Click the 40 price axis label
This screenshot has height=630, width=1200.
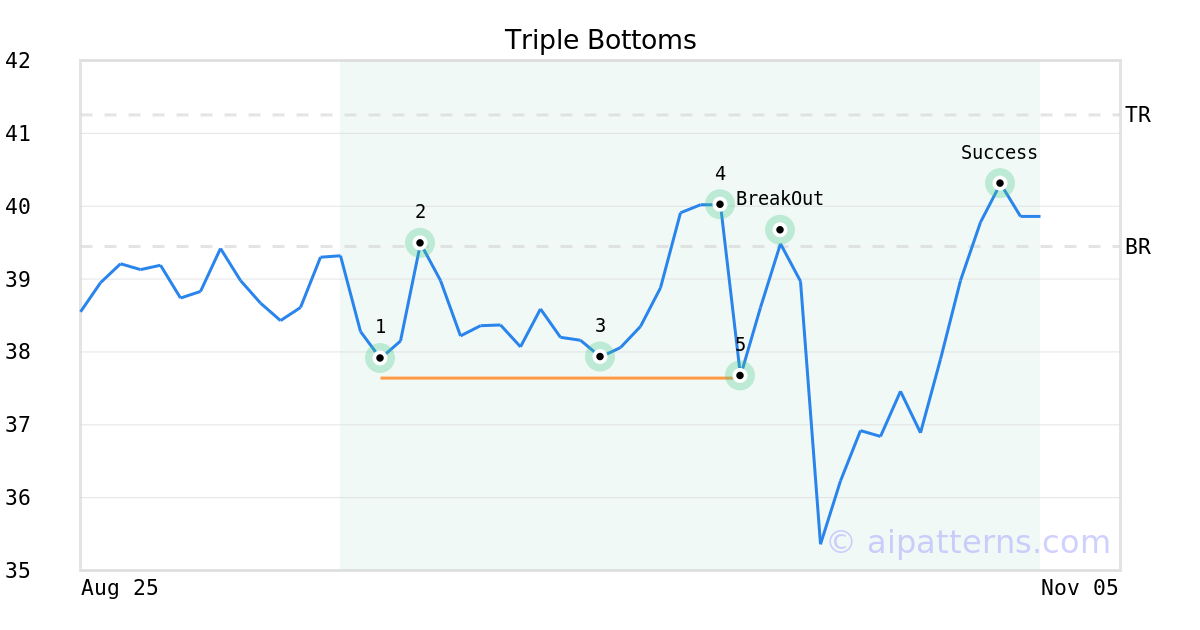18,207
